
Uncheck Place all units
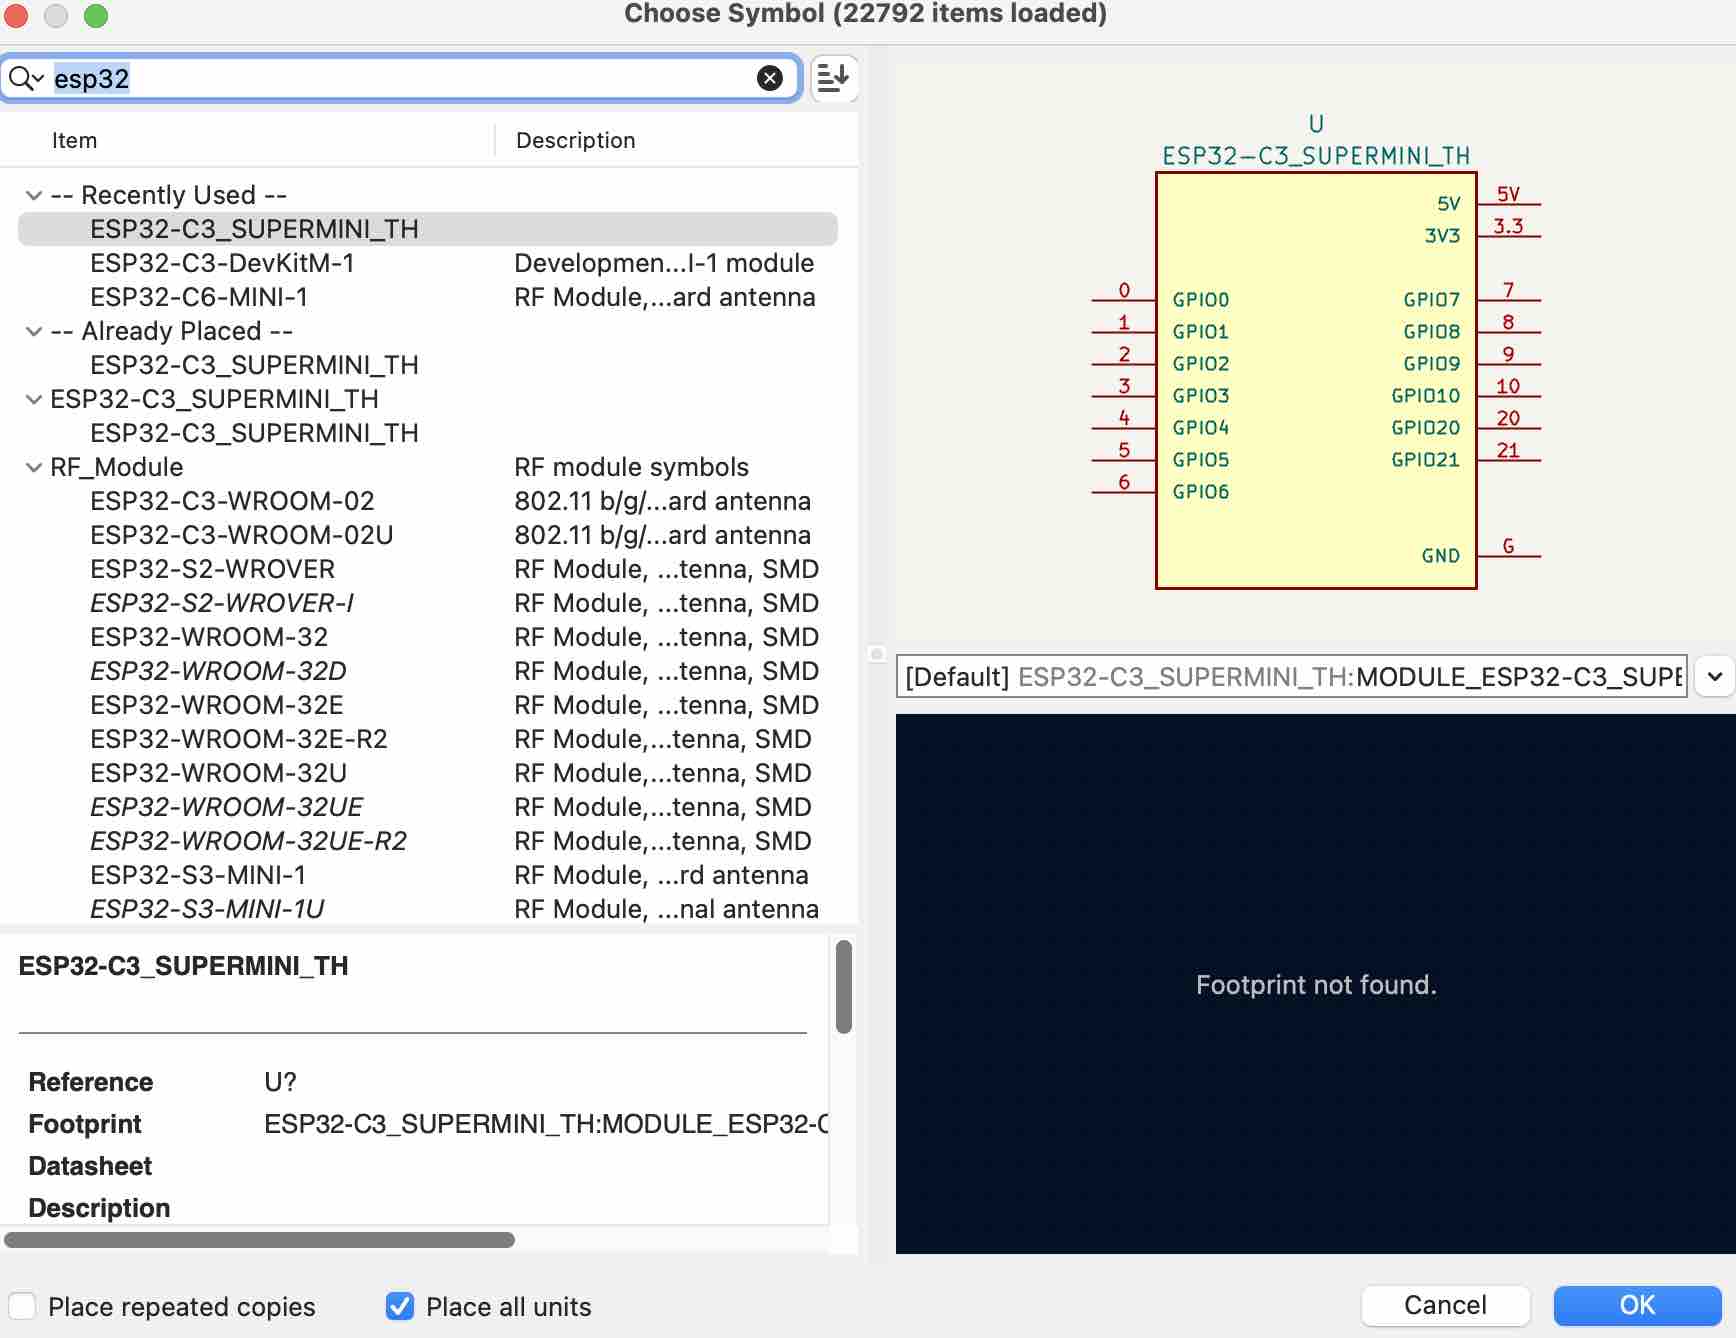point(400,1306)
